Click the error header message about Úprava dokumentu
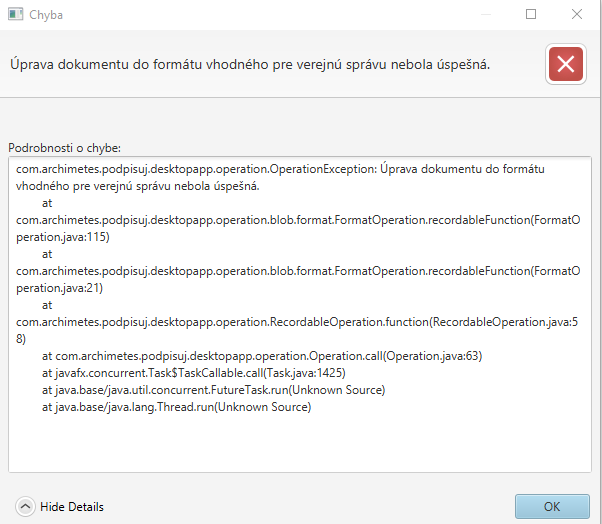Screen dimensions: 602x524 pos(250,64)
